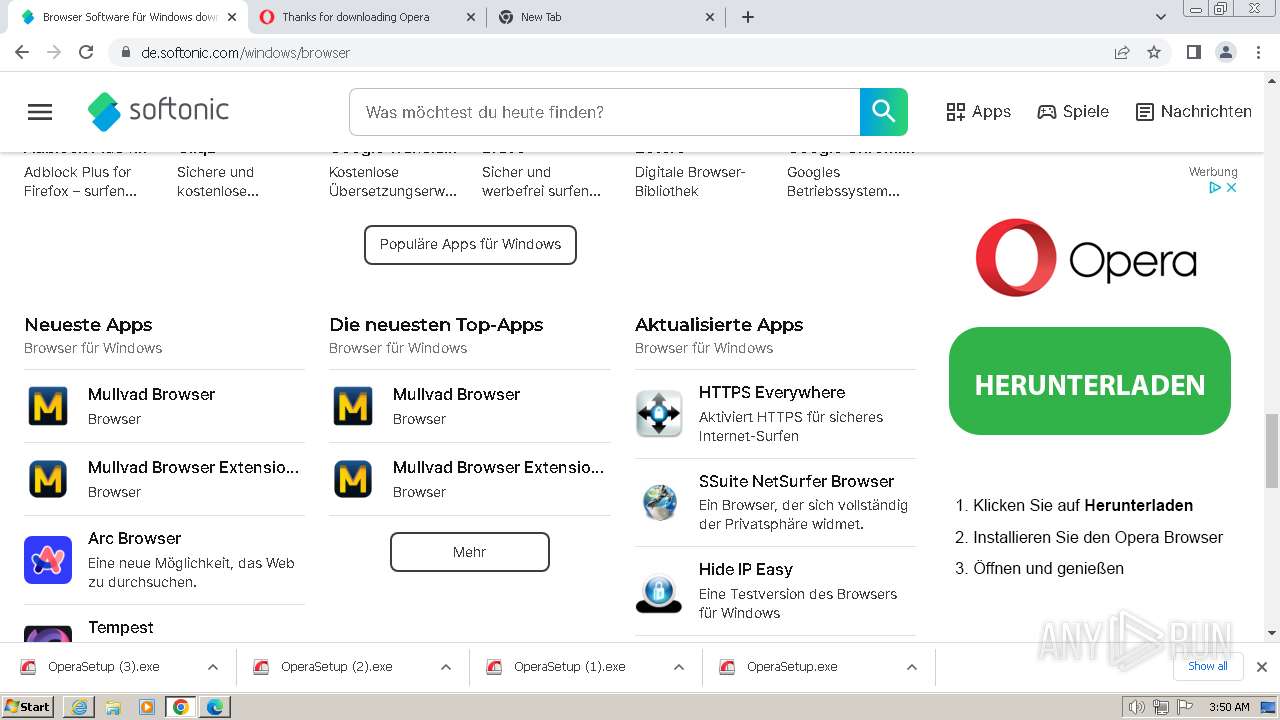1280x720 pixels.
Task: Click the Nachrichten news icon
Action: point(1145,112)
